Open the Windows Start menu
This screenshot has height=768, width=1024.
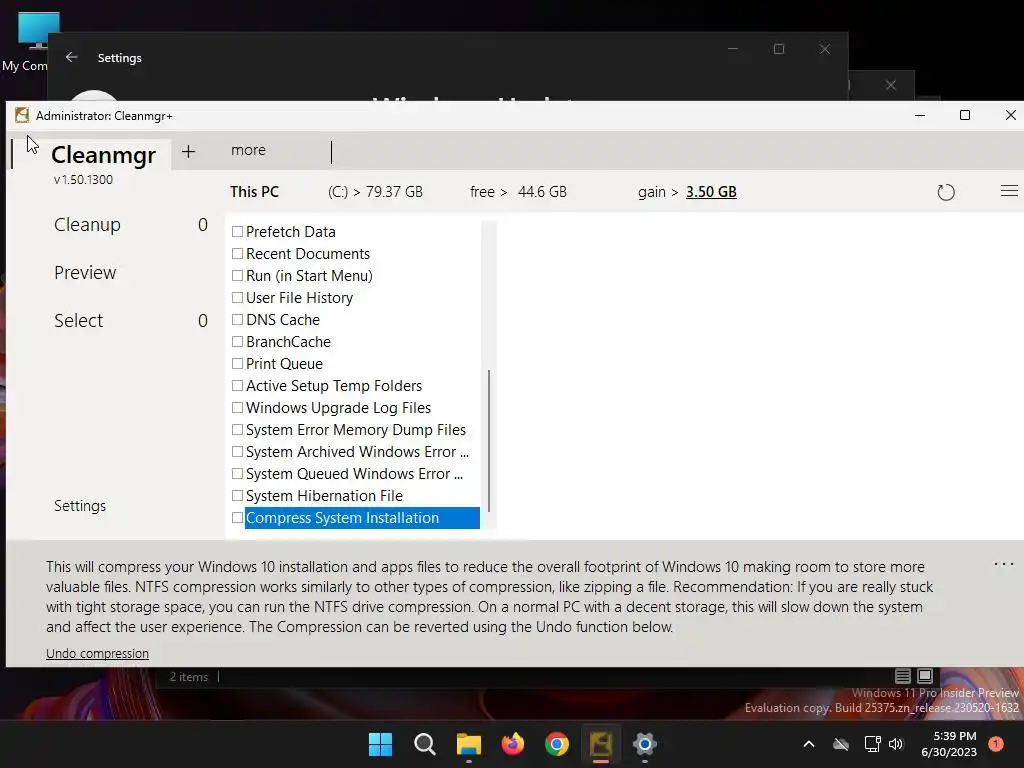coord(381,744)
